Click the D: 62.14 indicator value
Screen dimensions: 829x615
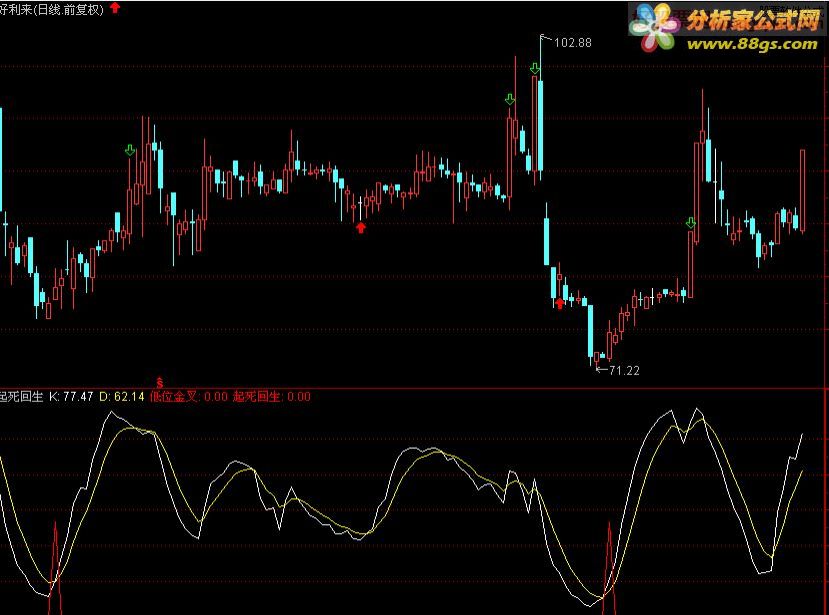point(122,397)
